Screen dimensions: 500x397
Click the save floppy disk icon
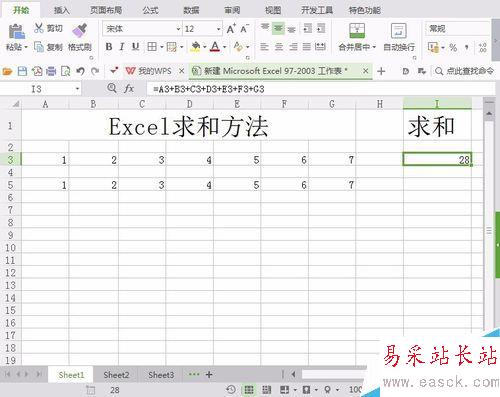point(22,71)
